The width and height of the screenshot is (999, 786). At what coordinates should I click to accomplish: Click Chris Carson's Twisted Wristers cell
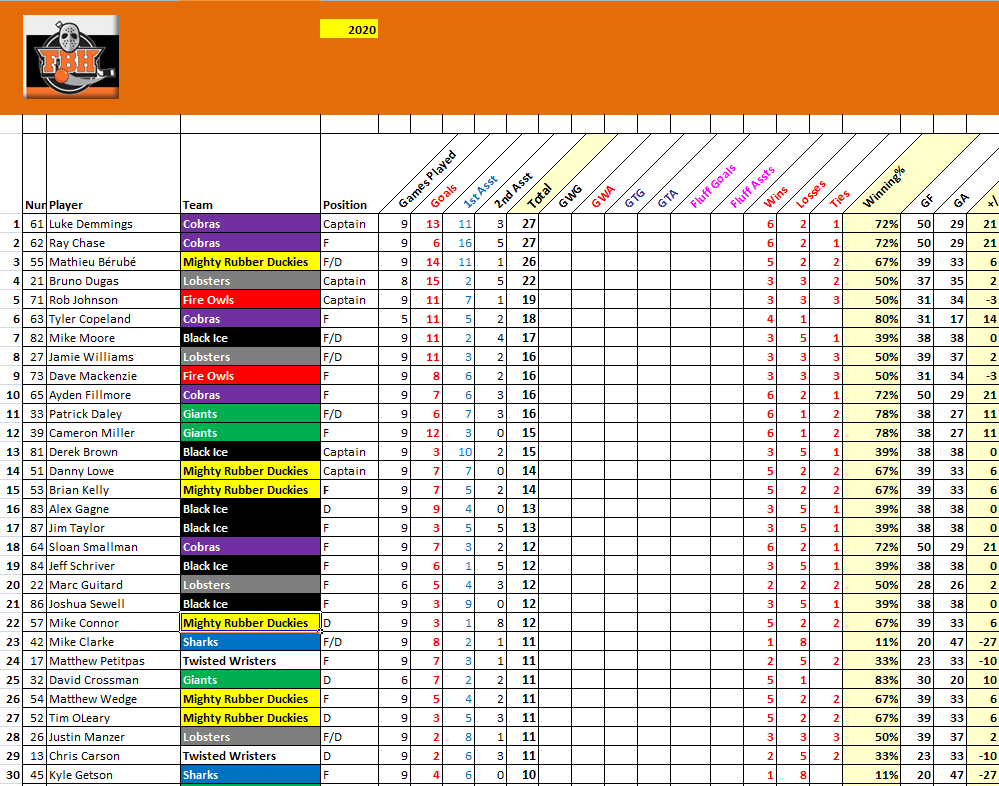[250, 756]
